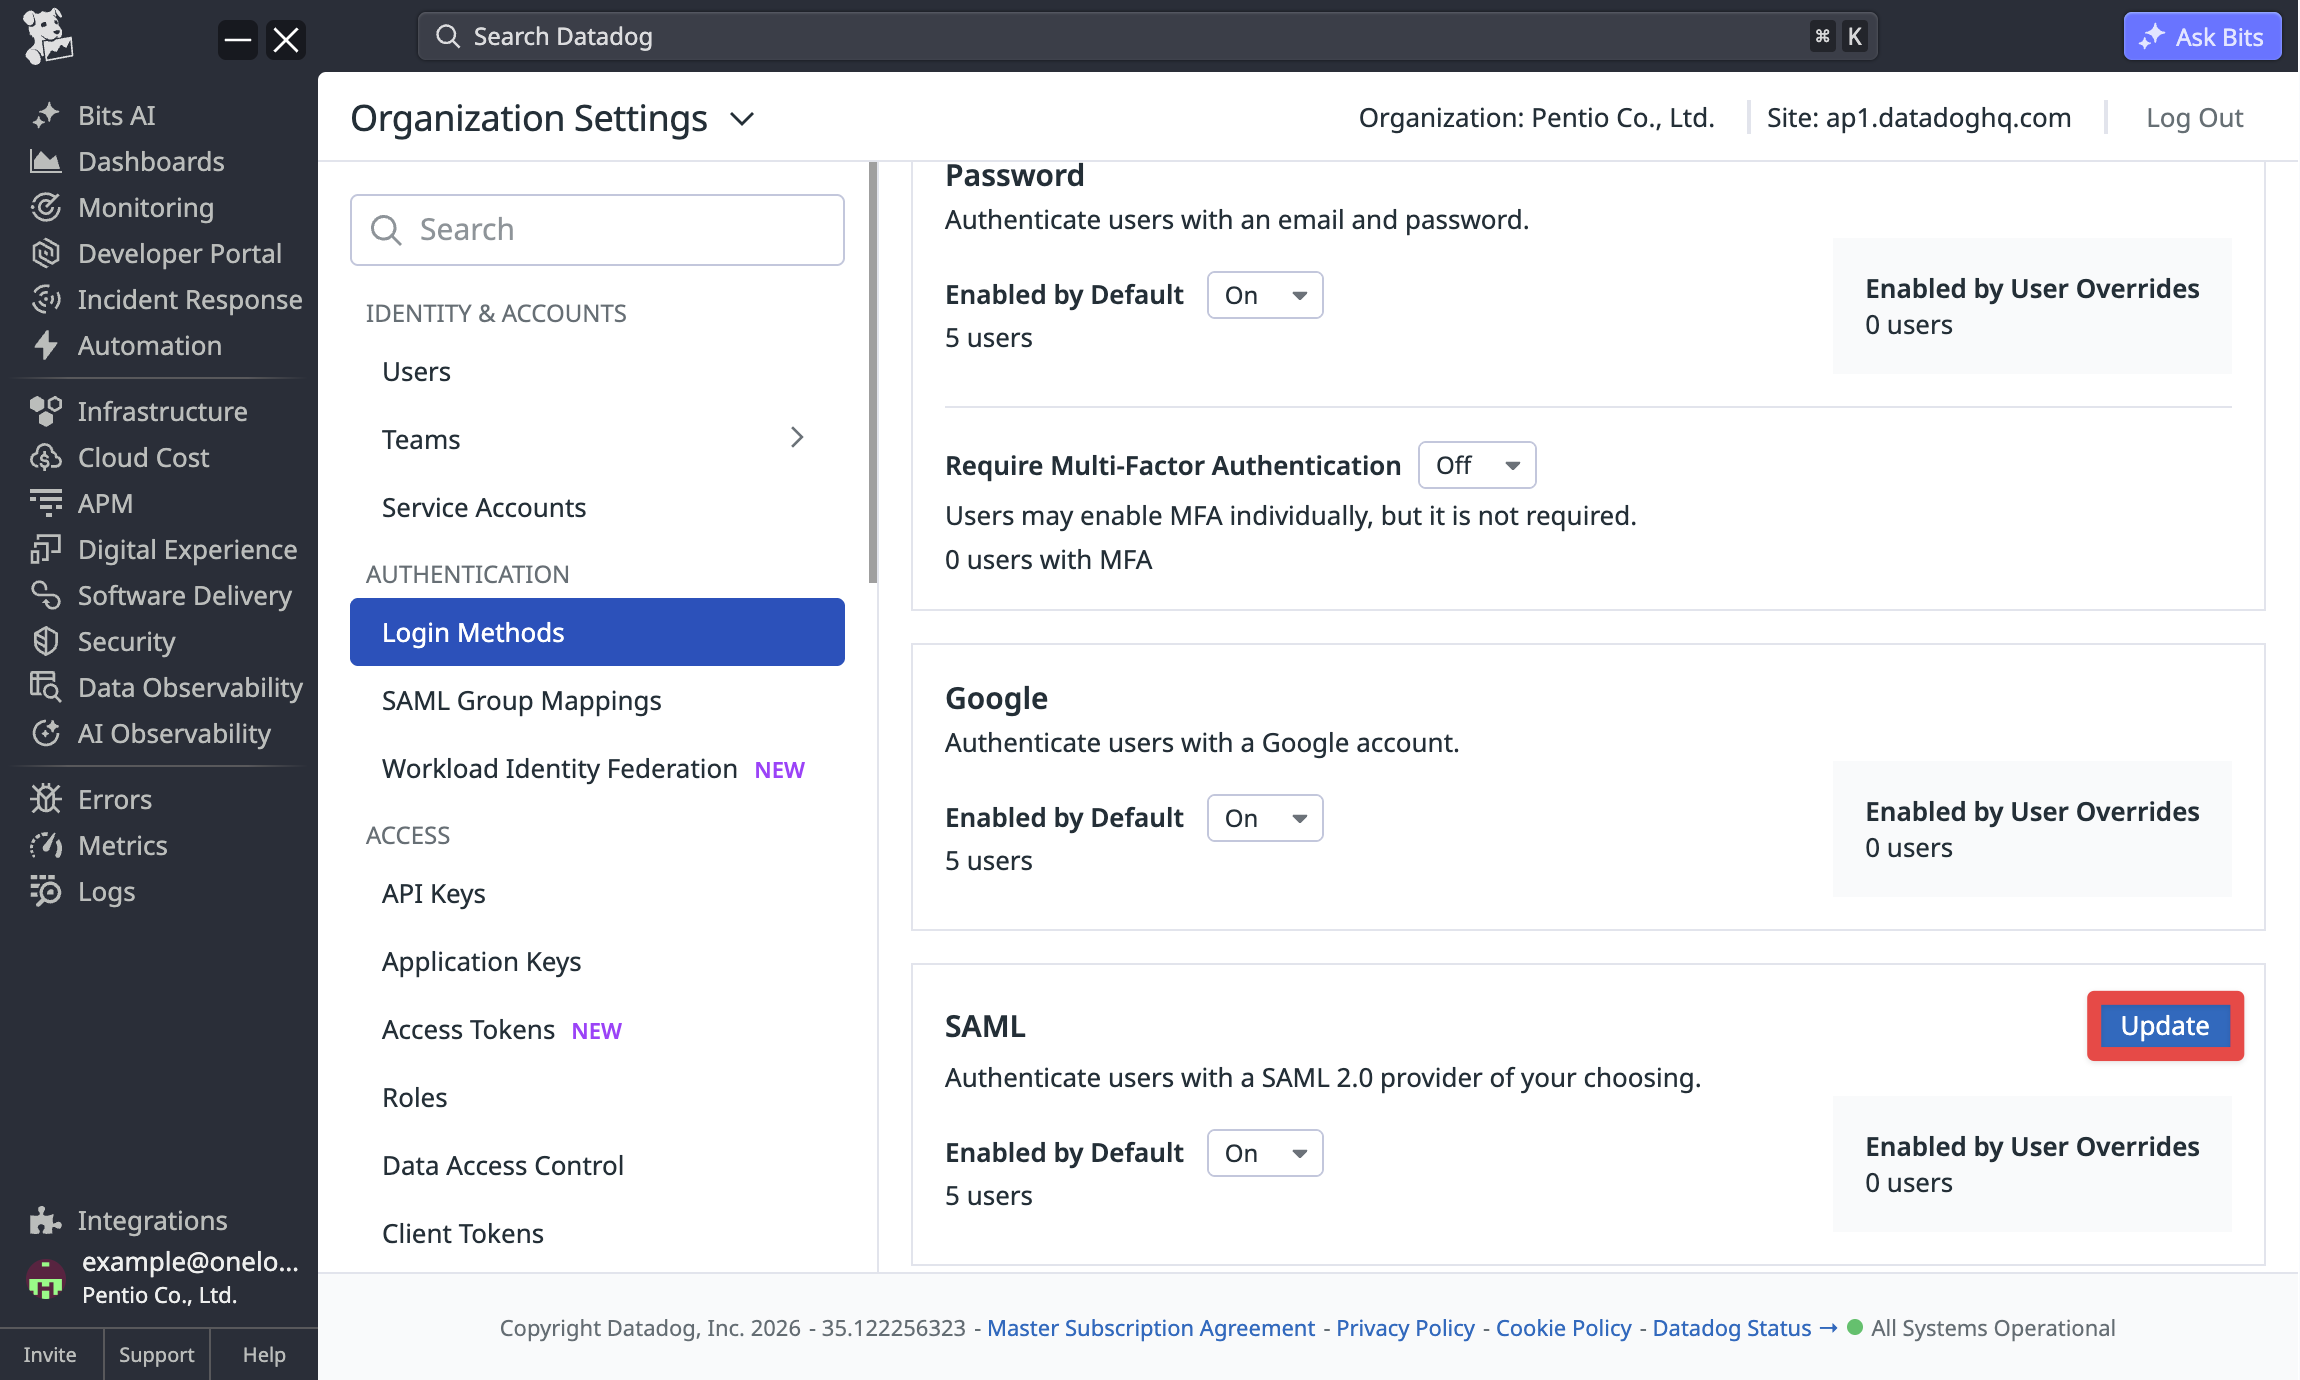Screen dimensions: 2300x1380
Task: Click the settings search magnifier icon
Action: (386, 230)
